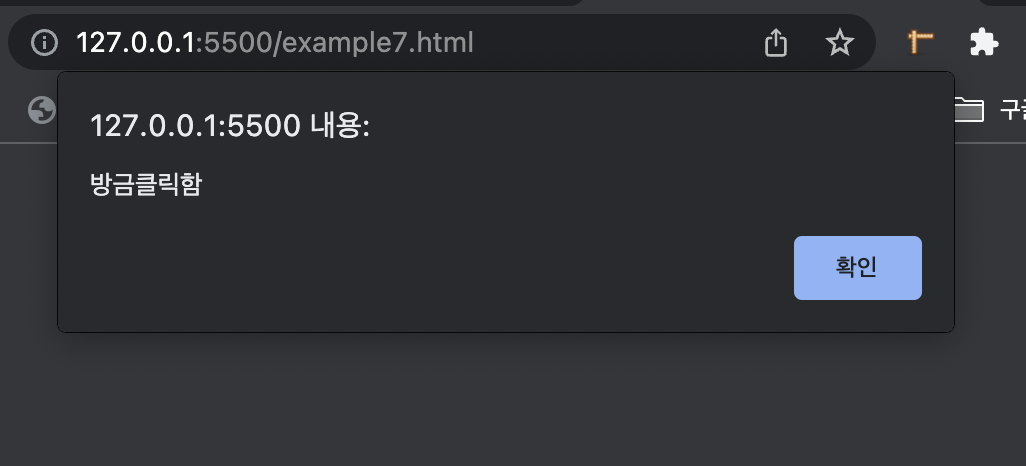This screenshot has height=466, width=1026.
Task: Click the globe bookmark icon
Action: coord(41,110)
